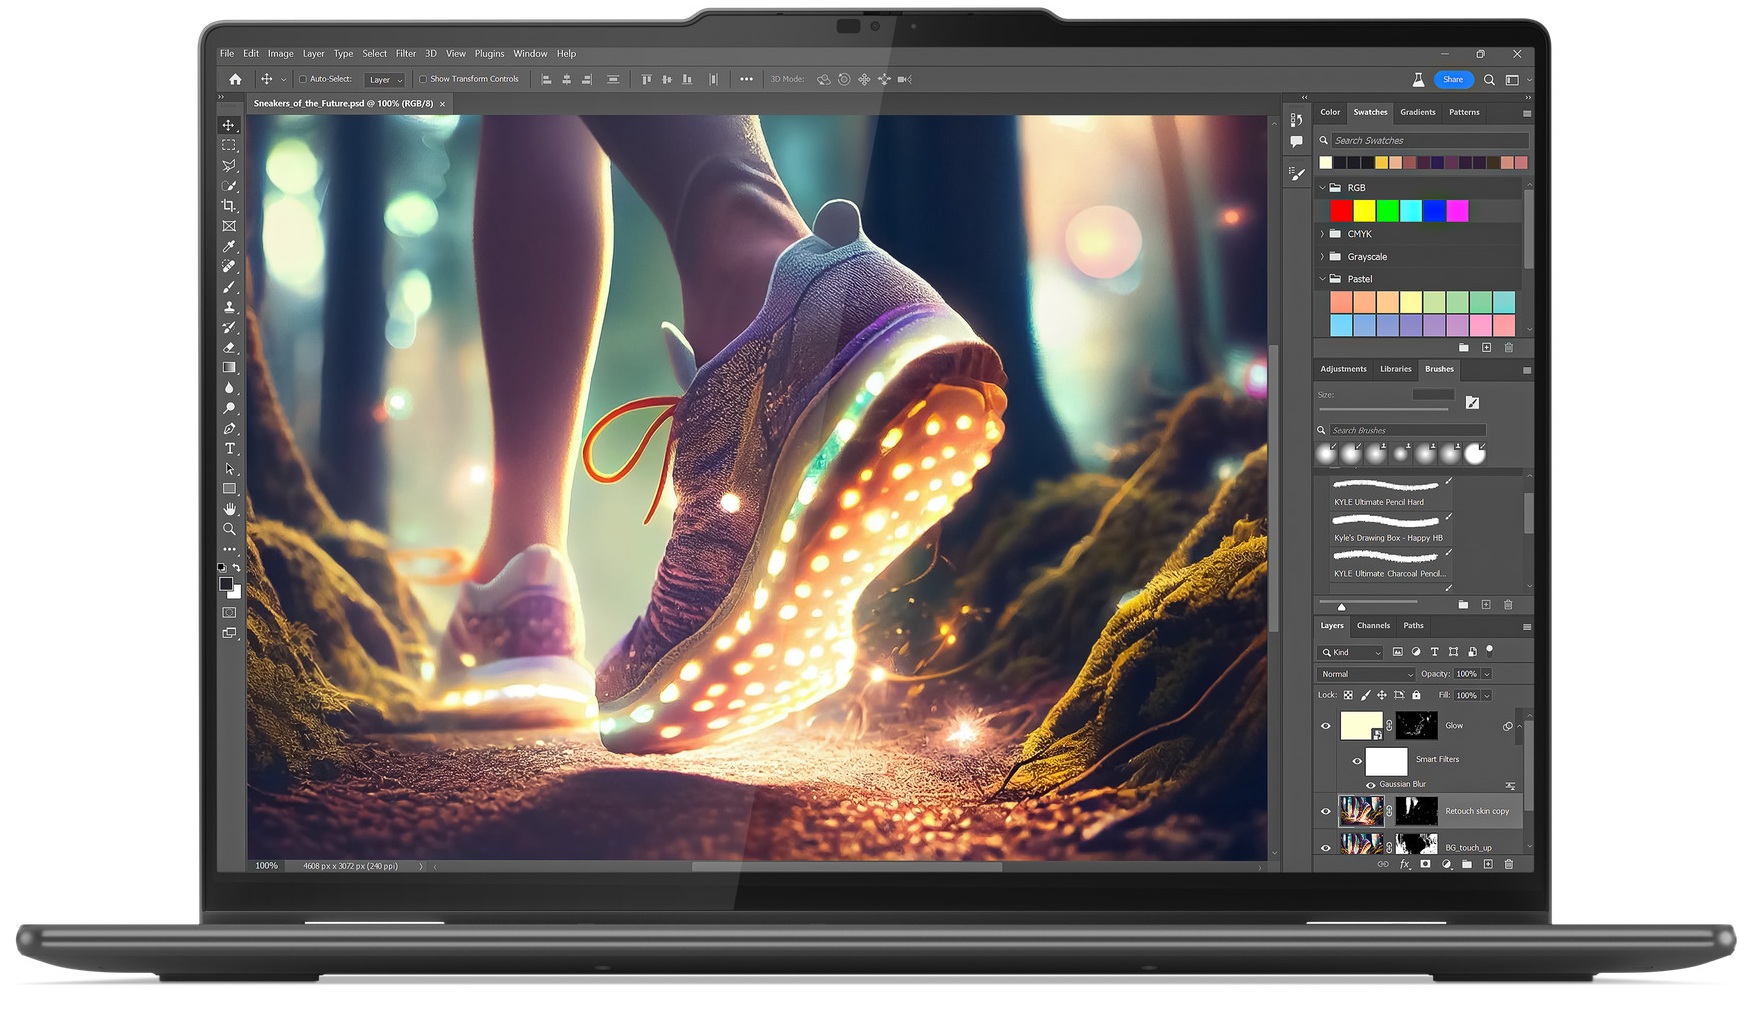
Task: Select the Horizontal Type tool
Action: tap(229, 448)
